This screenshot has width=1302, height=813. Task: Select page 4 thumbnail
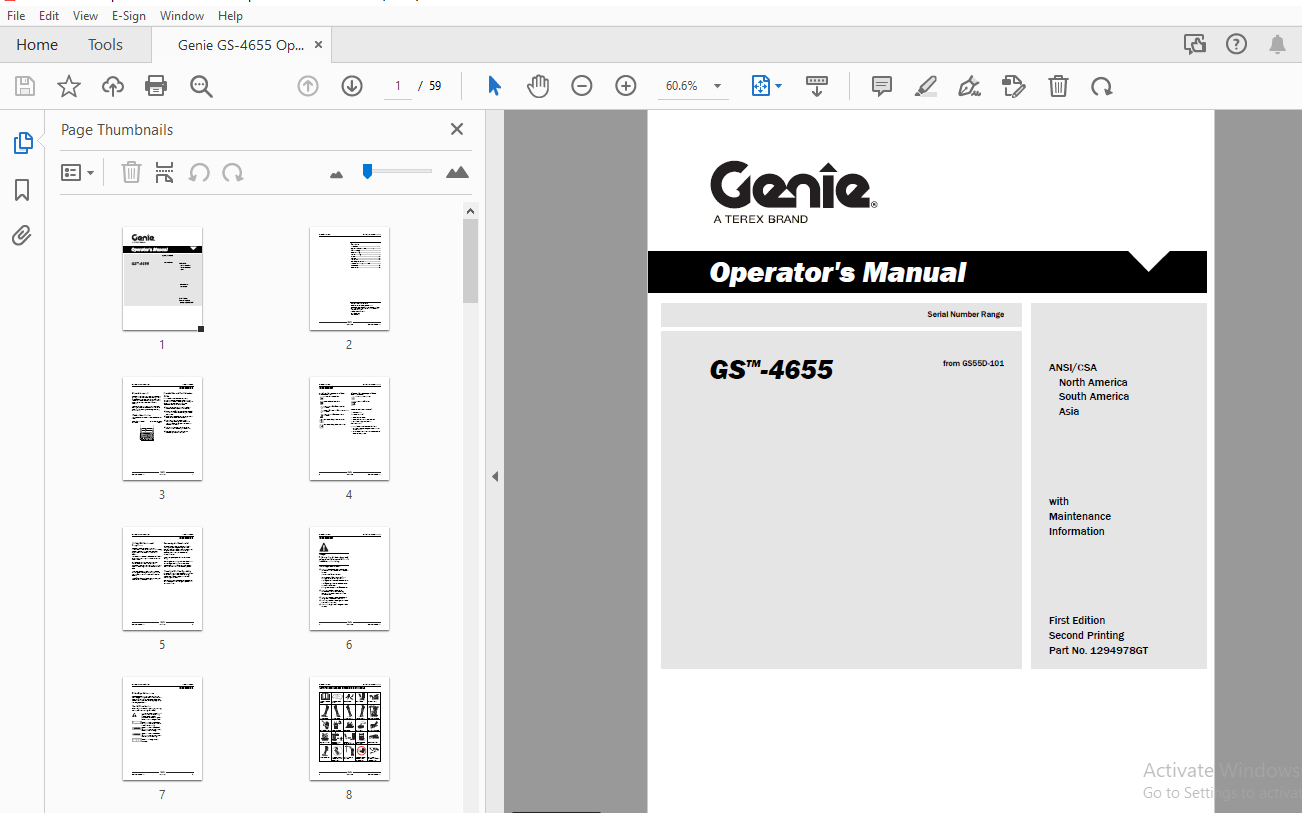(349, 428)
